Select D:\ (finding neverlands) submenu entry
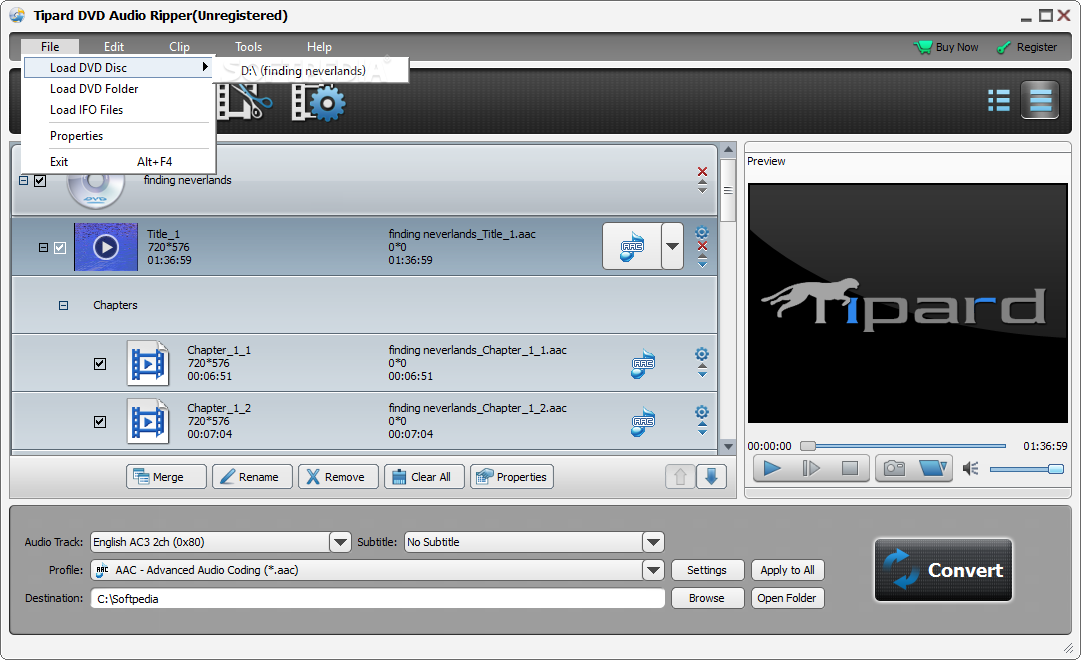 [x=310, y=70]
